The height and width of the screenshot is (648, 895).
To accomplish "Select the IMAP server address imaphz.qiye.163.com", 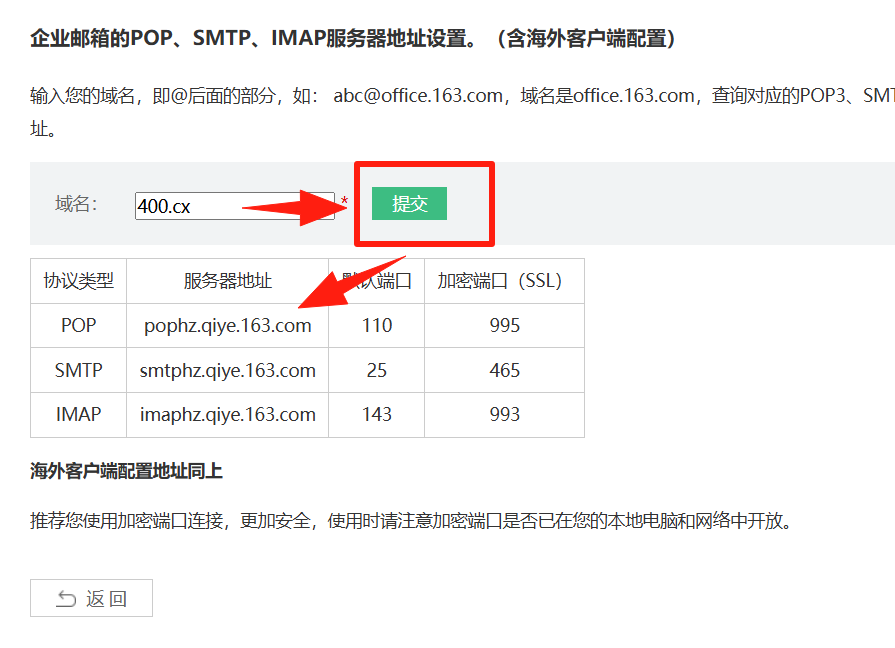I will click(x=228, y=414).
